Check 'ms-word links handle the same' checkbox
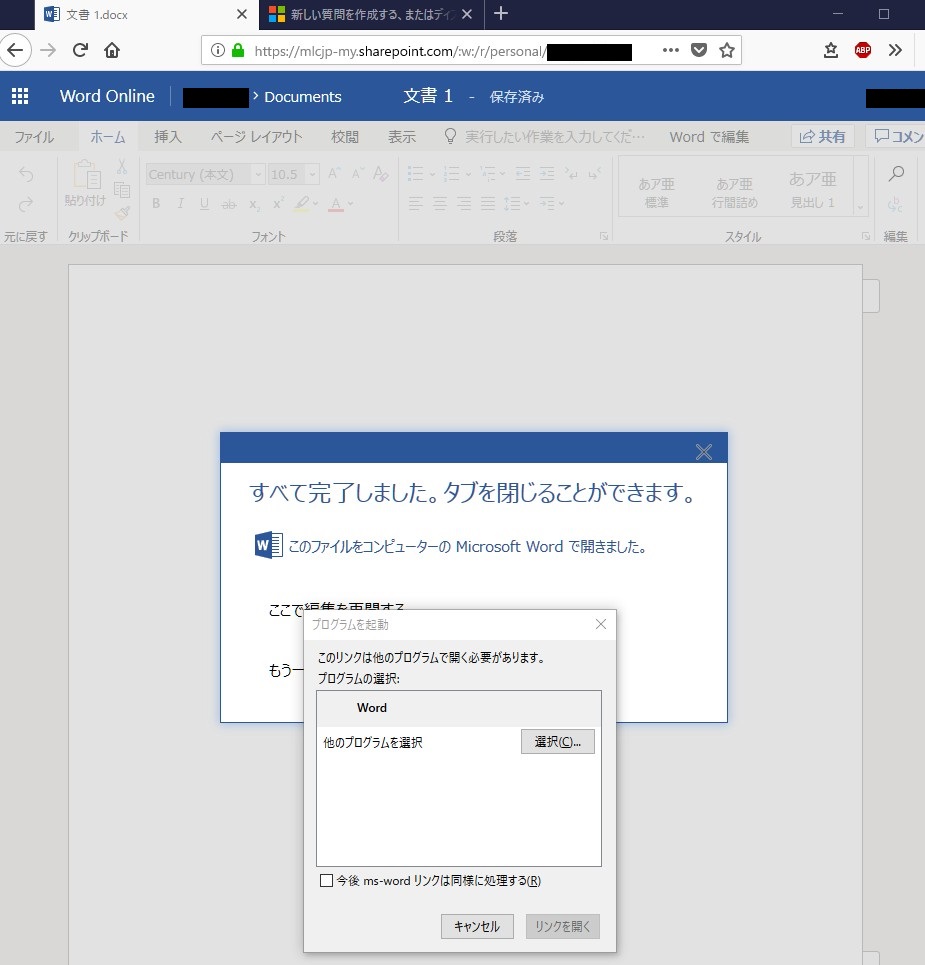 [x=326, y=880]
